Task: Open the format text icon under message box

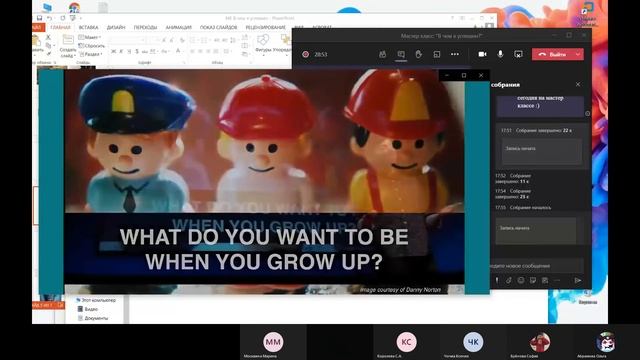Action: pyautogui.click(x=497, y=280)
